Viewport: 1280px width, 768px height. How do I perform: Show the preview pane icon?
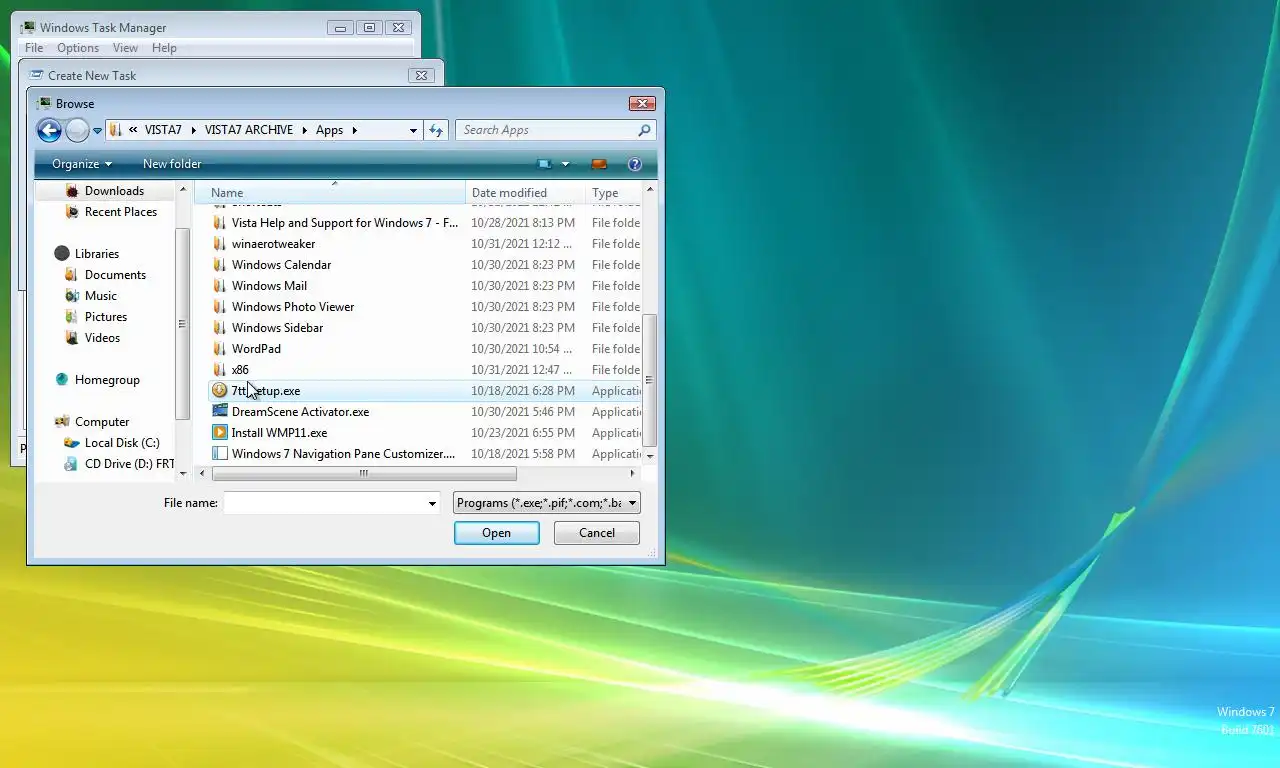[599, 164]
